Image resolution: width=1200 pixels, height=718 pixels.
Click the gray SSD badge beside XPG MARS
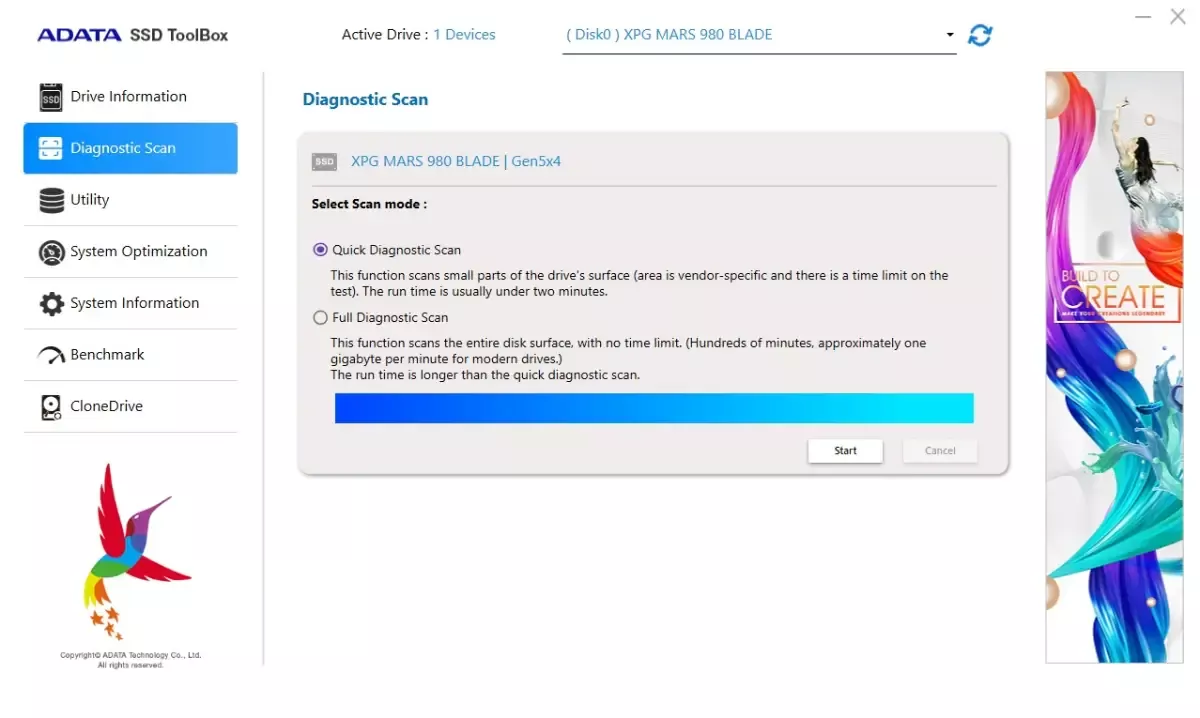pos(324,161)
